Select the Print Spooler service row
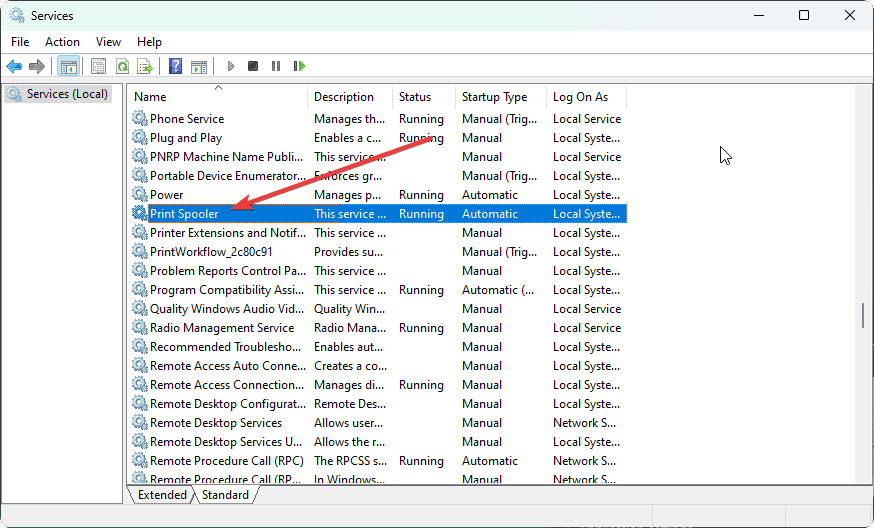Screen dimensions: 874x528 (184, 214)
